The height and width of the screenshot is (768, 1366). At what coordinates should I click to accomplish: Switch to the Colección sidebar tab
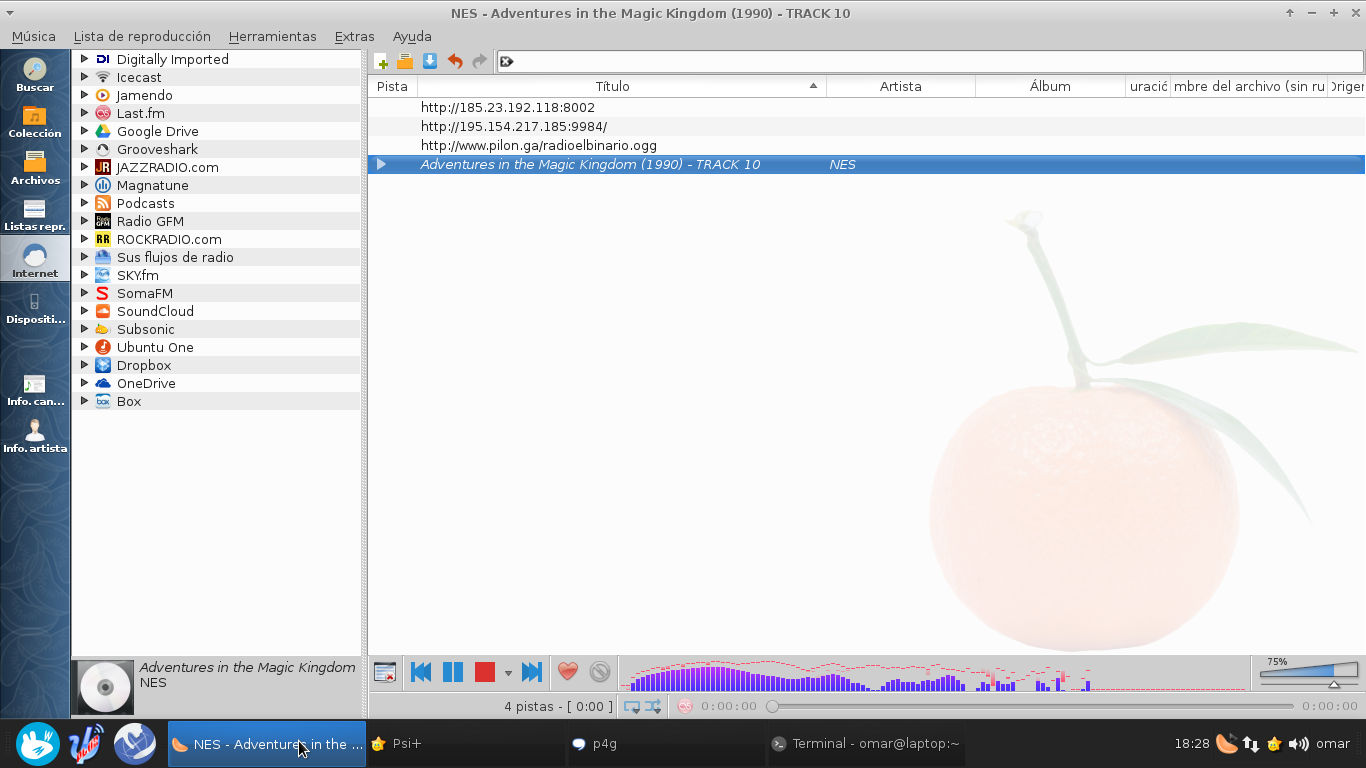(35, 122)
